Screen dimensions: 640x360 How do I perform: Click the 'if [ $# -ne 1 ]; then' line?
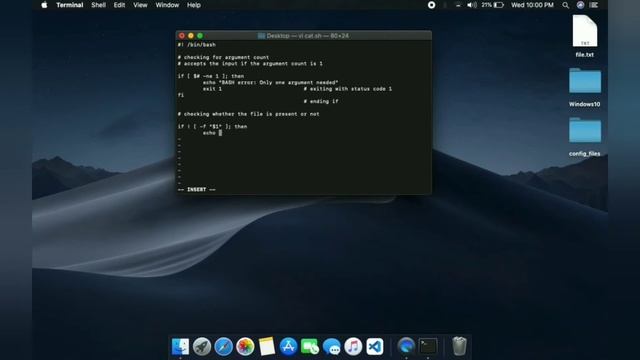211,76
